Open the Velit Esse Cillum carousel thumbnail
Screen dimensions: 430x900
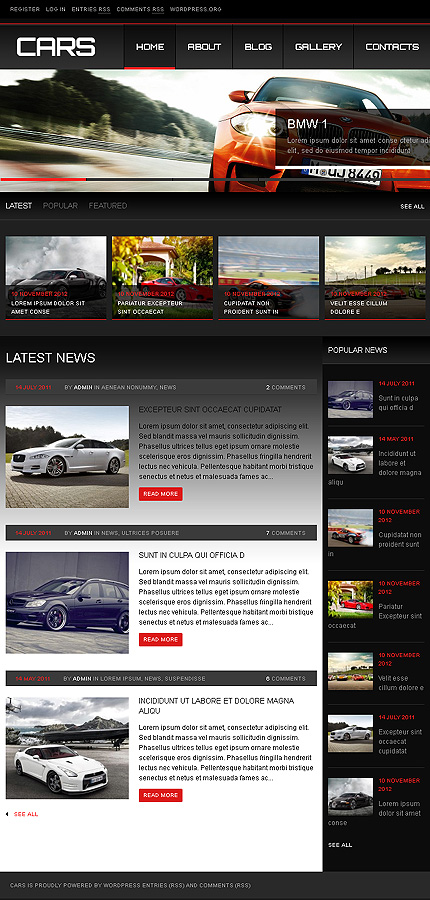tap(375, 278)
